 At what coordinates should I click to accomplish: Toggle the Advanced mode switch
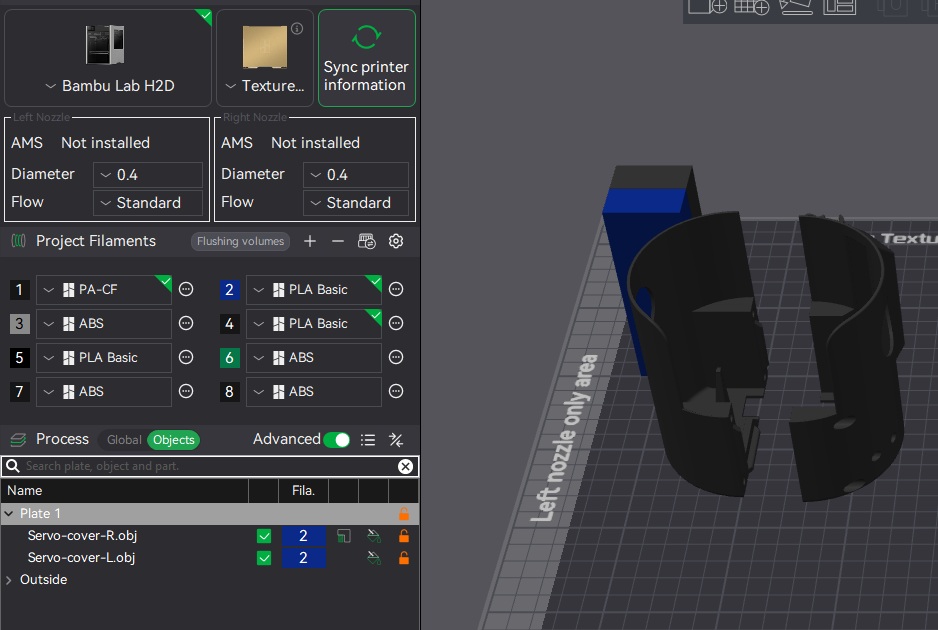pos(337,440)
